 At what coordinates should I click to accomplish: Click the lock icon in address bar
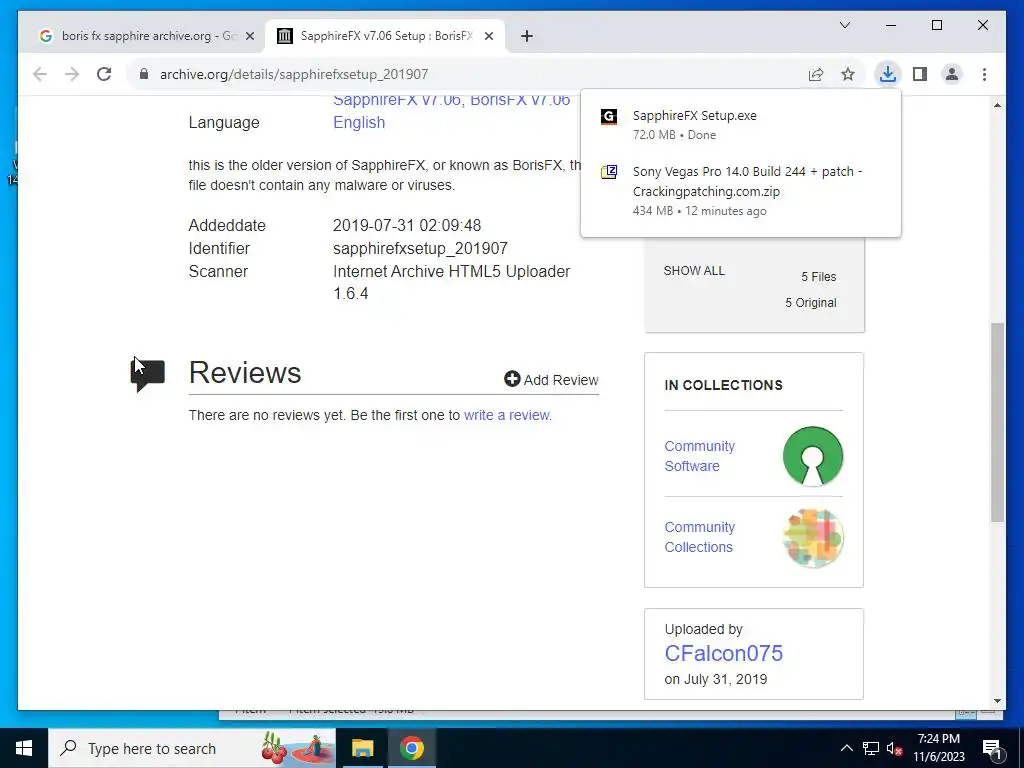(x=144, y=74)
